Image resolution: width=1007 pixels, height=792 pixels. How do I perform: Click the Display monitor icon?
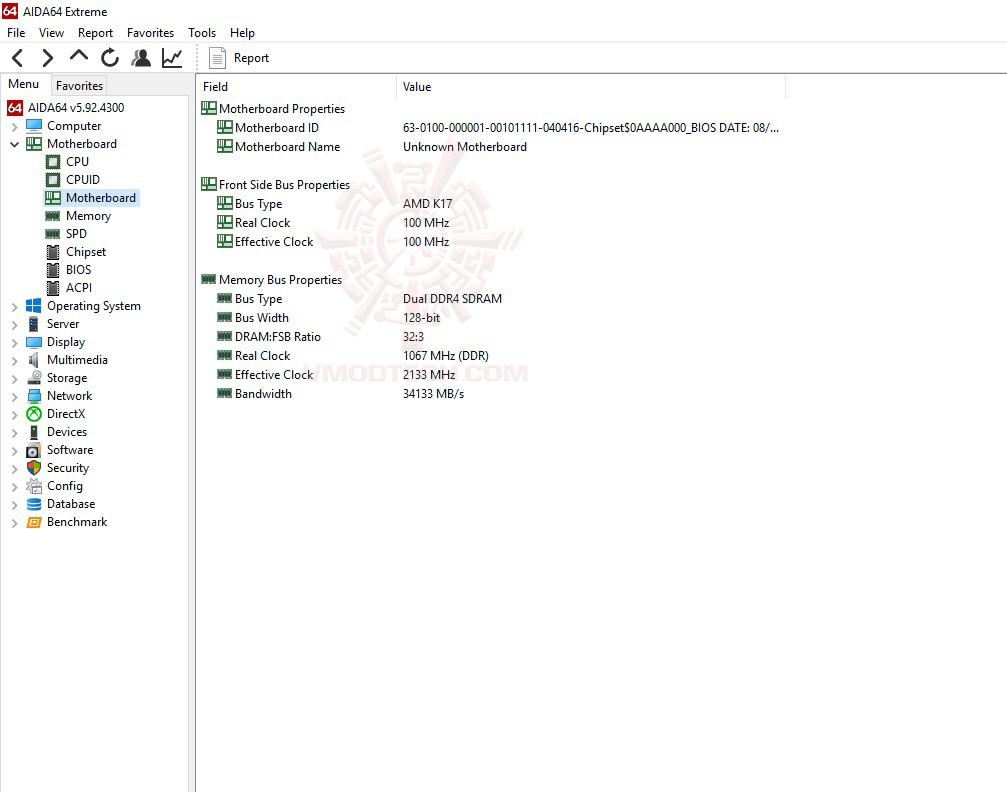(34, 342)
